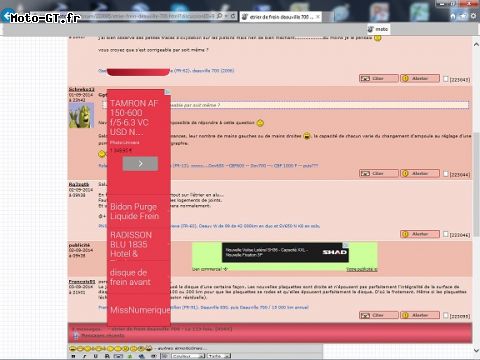
Task: Tick the checkbox for post 223043
Action: tap(446, 79)
